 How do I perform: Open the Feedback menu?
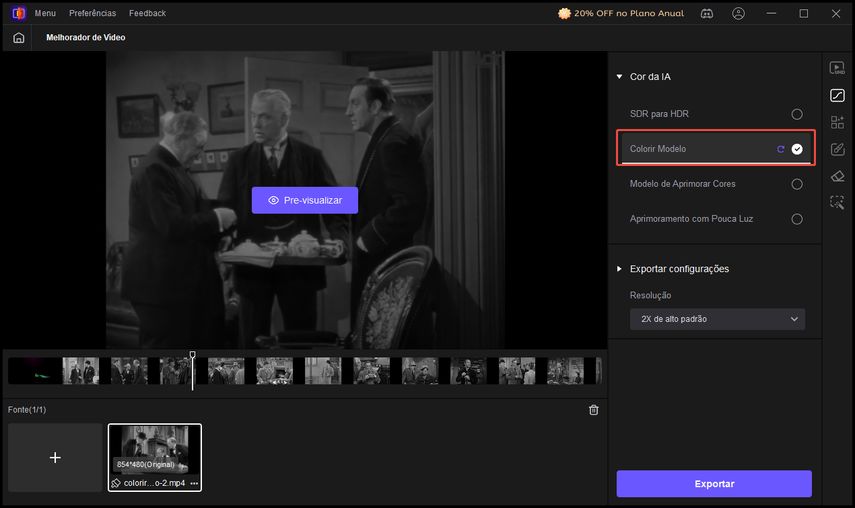point(147,13)
